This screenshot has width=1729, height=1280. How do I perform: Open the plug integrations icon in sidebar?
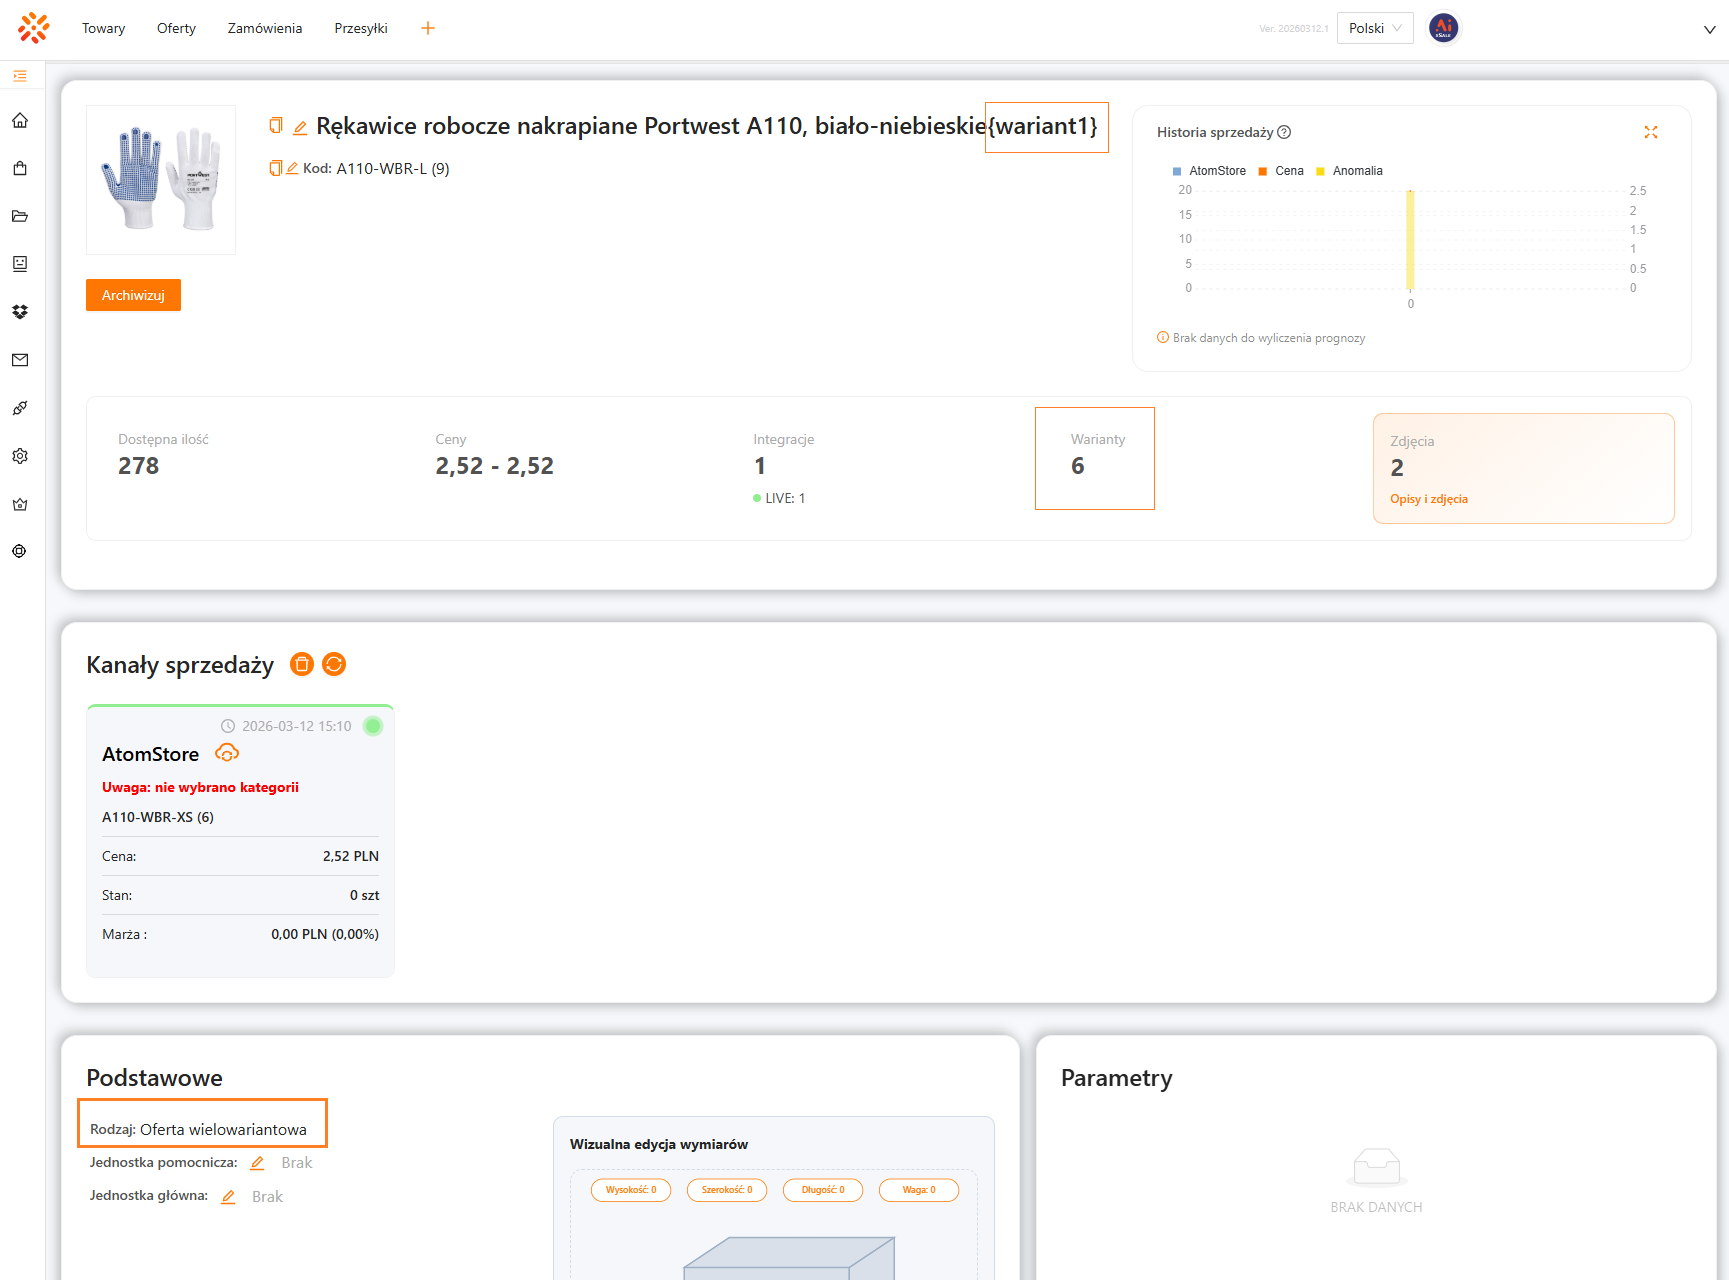pyautogui.click(x=20, y=408)
